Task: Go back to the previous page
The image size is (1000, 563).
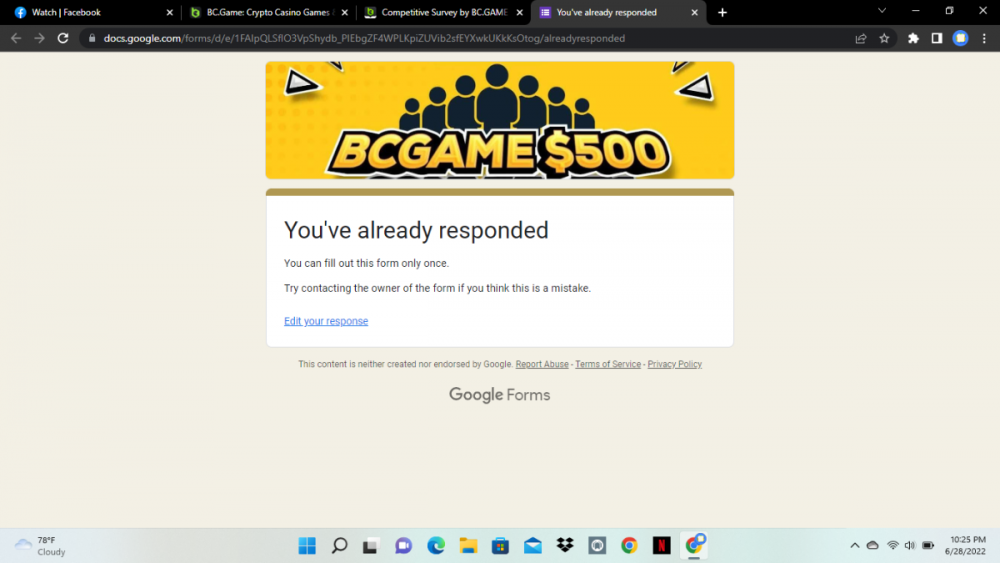Action: (16, 38)
